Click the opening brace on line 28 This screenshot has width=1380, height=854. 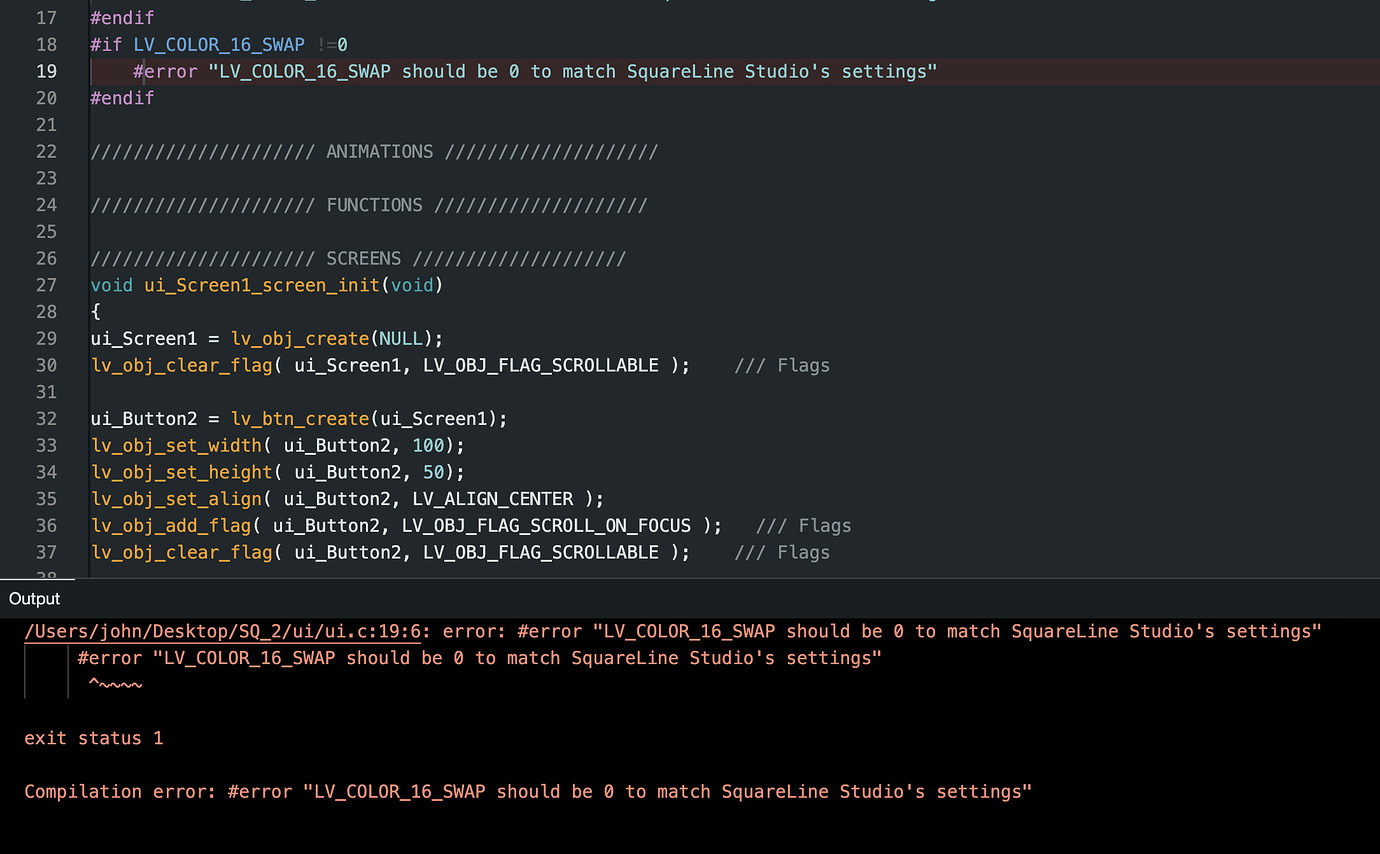tap(96, 312)
